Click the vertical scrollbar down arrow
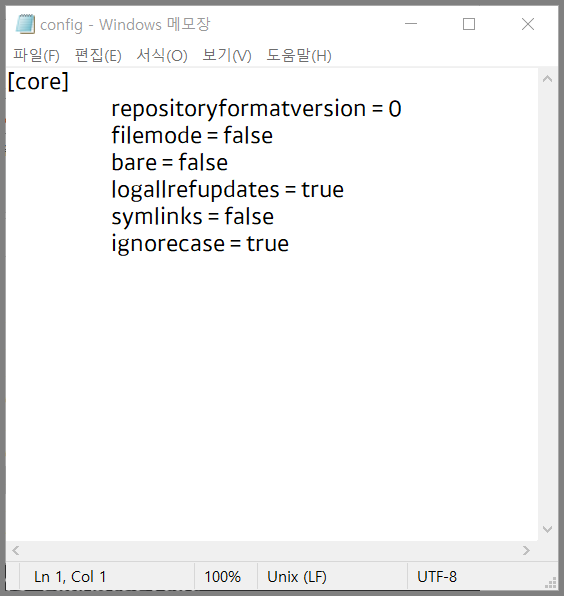564x596 pixels. (548, 529)
